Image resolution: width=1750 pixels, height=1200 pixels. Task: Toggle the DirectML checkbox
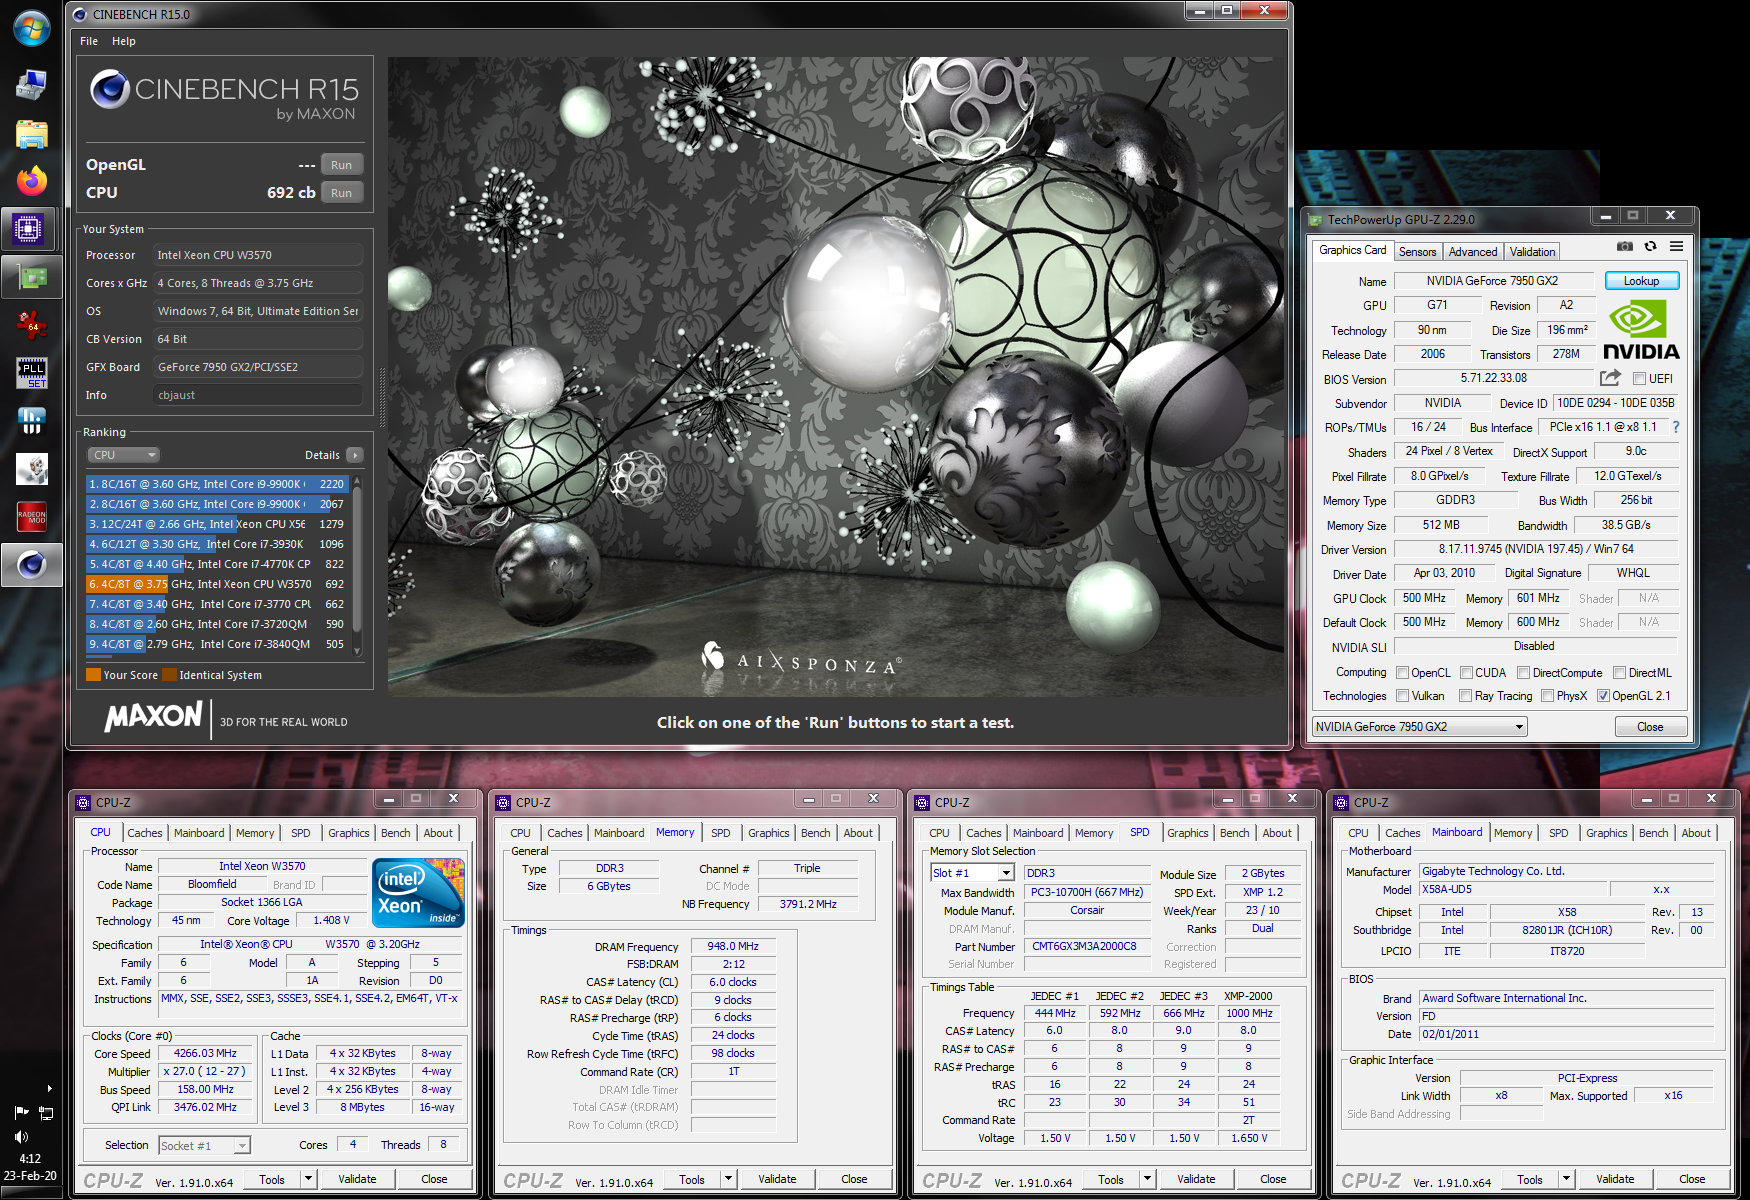click(x=1619, y=673)
